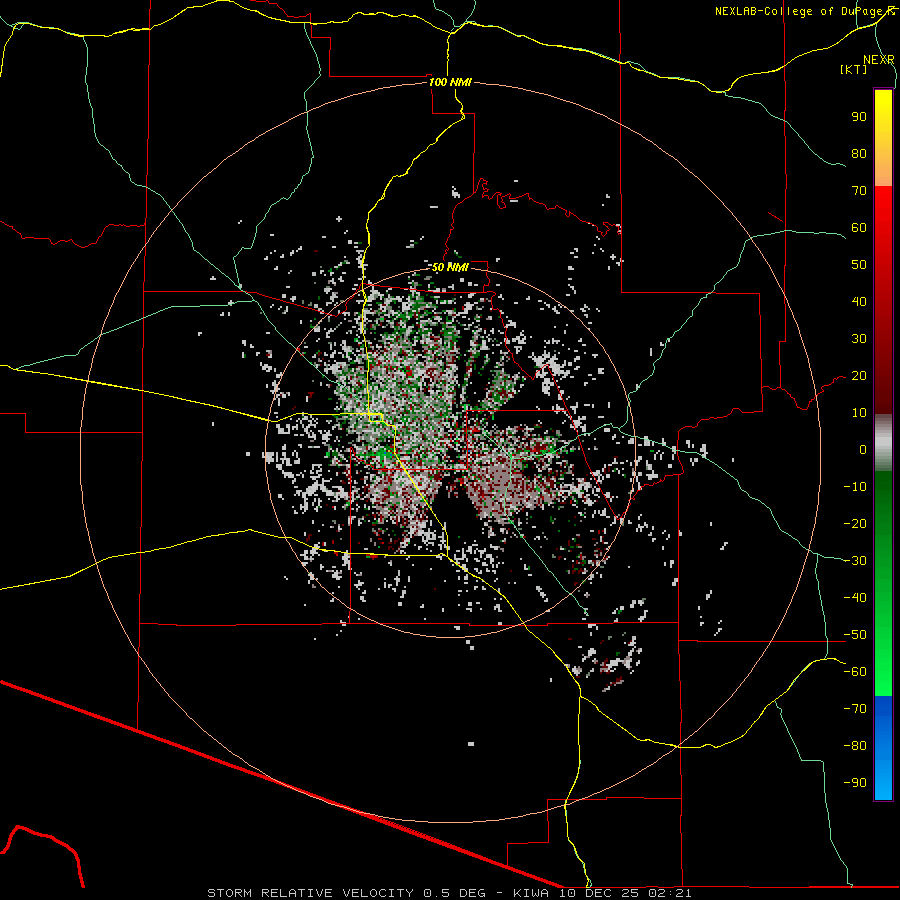Click the -10 value on the velocity scale
The width and height of the screenshot is (900, 900).
pos(855,487)
